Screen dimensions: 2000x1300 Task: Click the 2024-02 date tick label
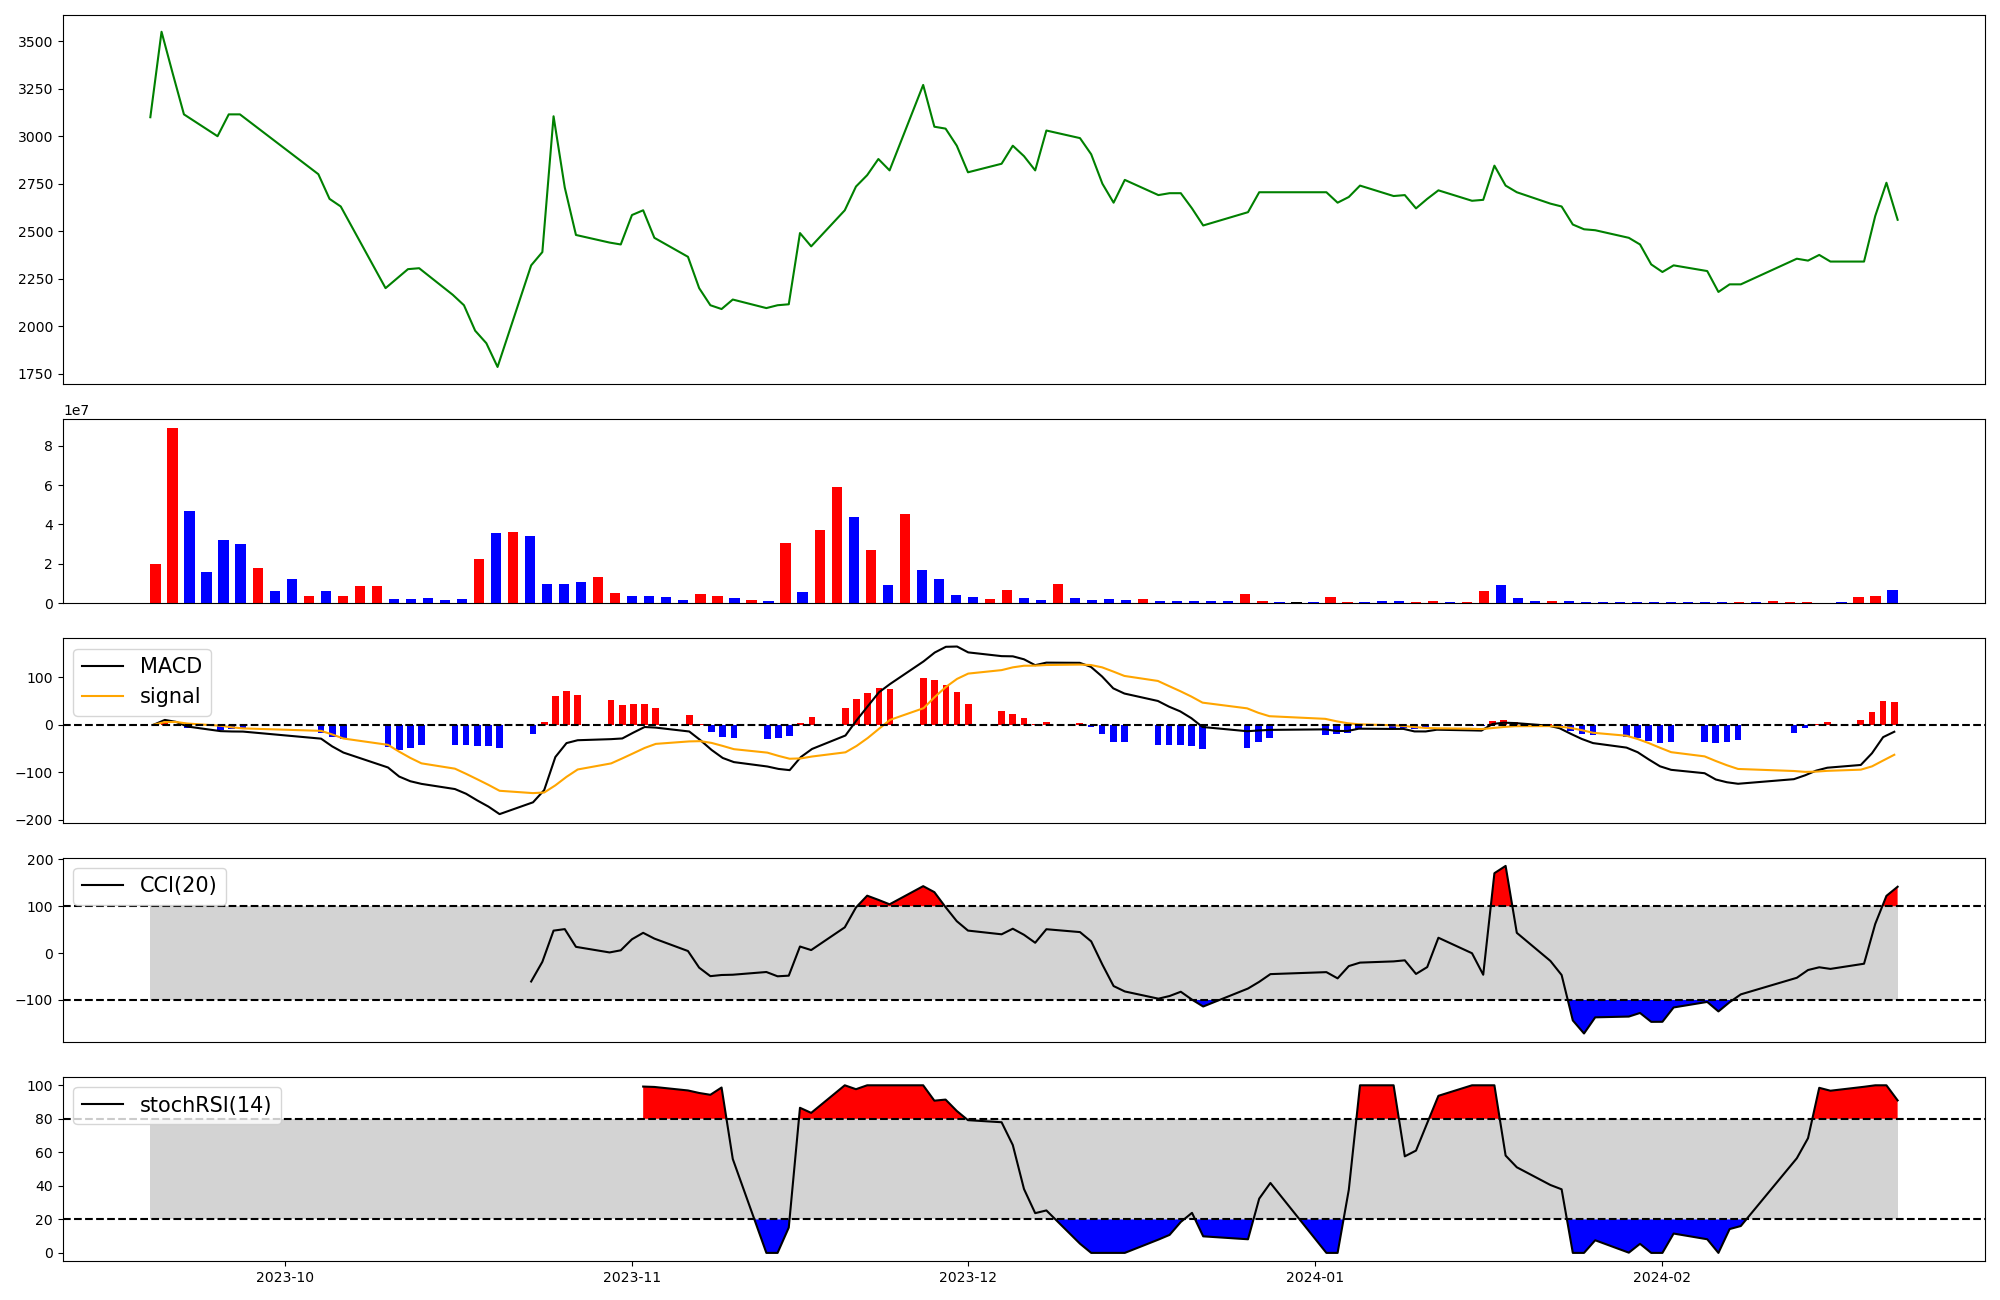[x=1662, y=1277]
